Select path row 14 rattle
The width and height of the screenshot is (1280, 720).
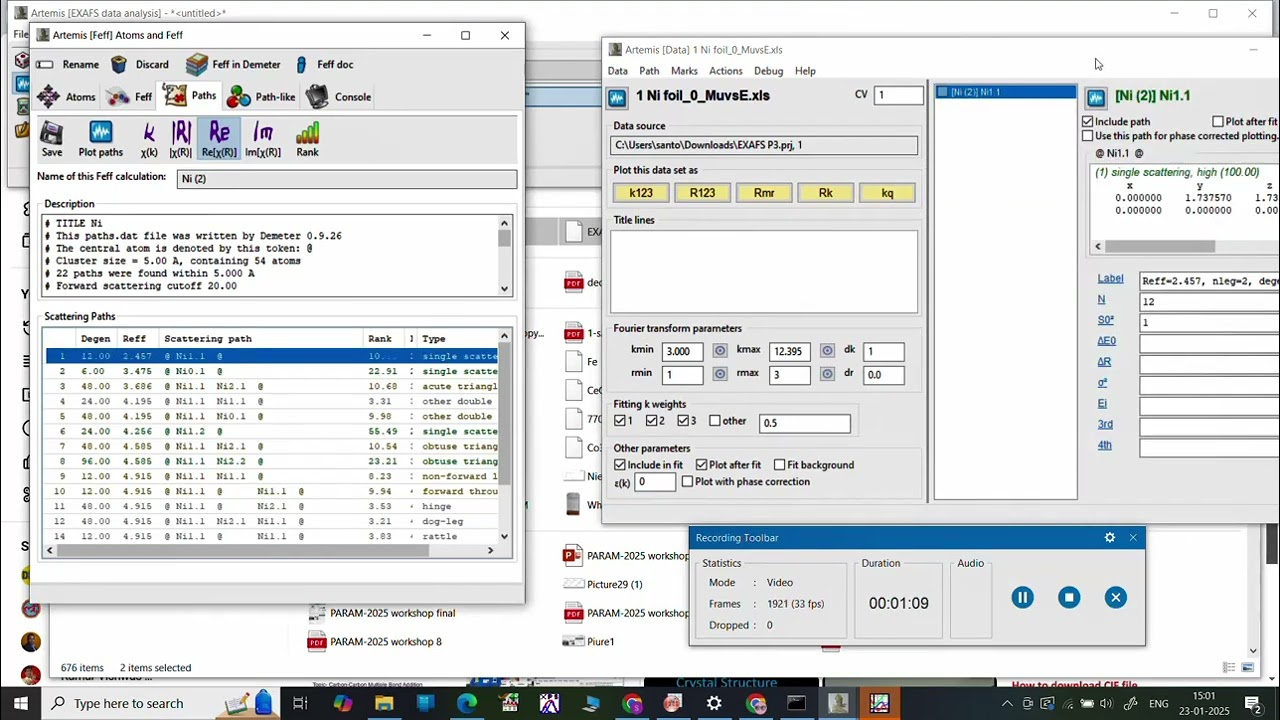[271, 536]
